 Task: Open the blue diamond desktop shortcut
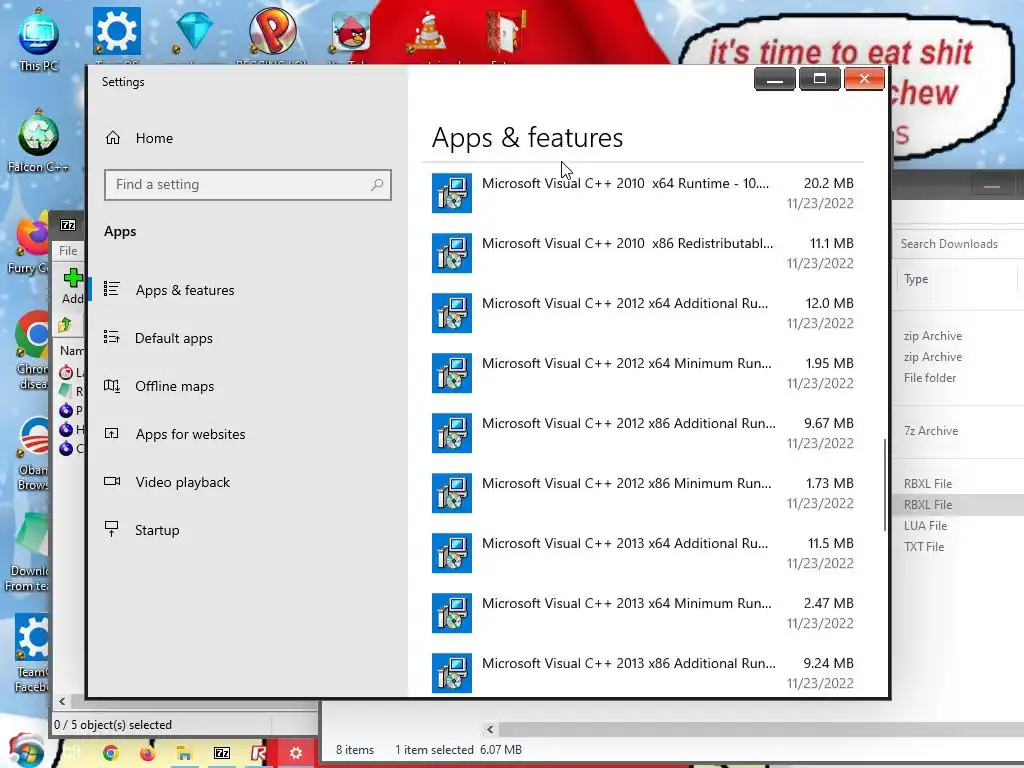tap(194, 31)
